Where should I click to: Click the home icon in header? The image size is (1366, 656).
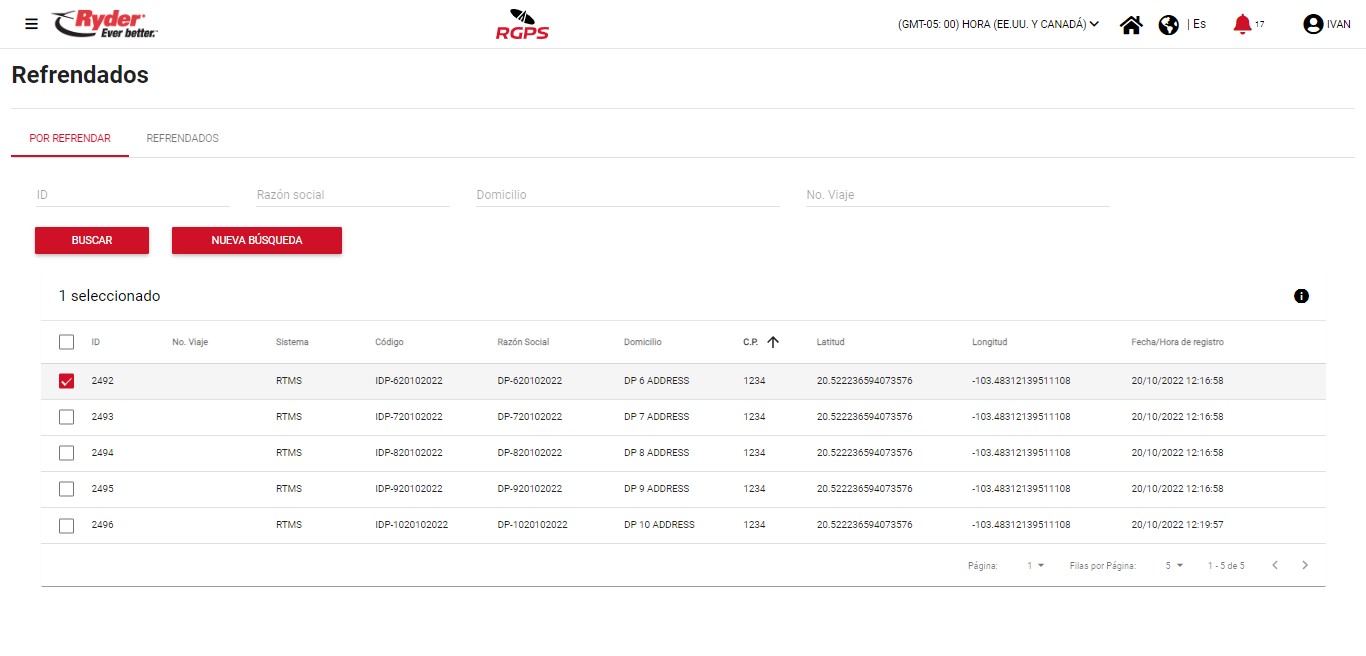(x=1131, y=25)
